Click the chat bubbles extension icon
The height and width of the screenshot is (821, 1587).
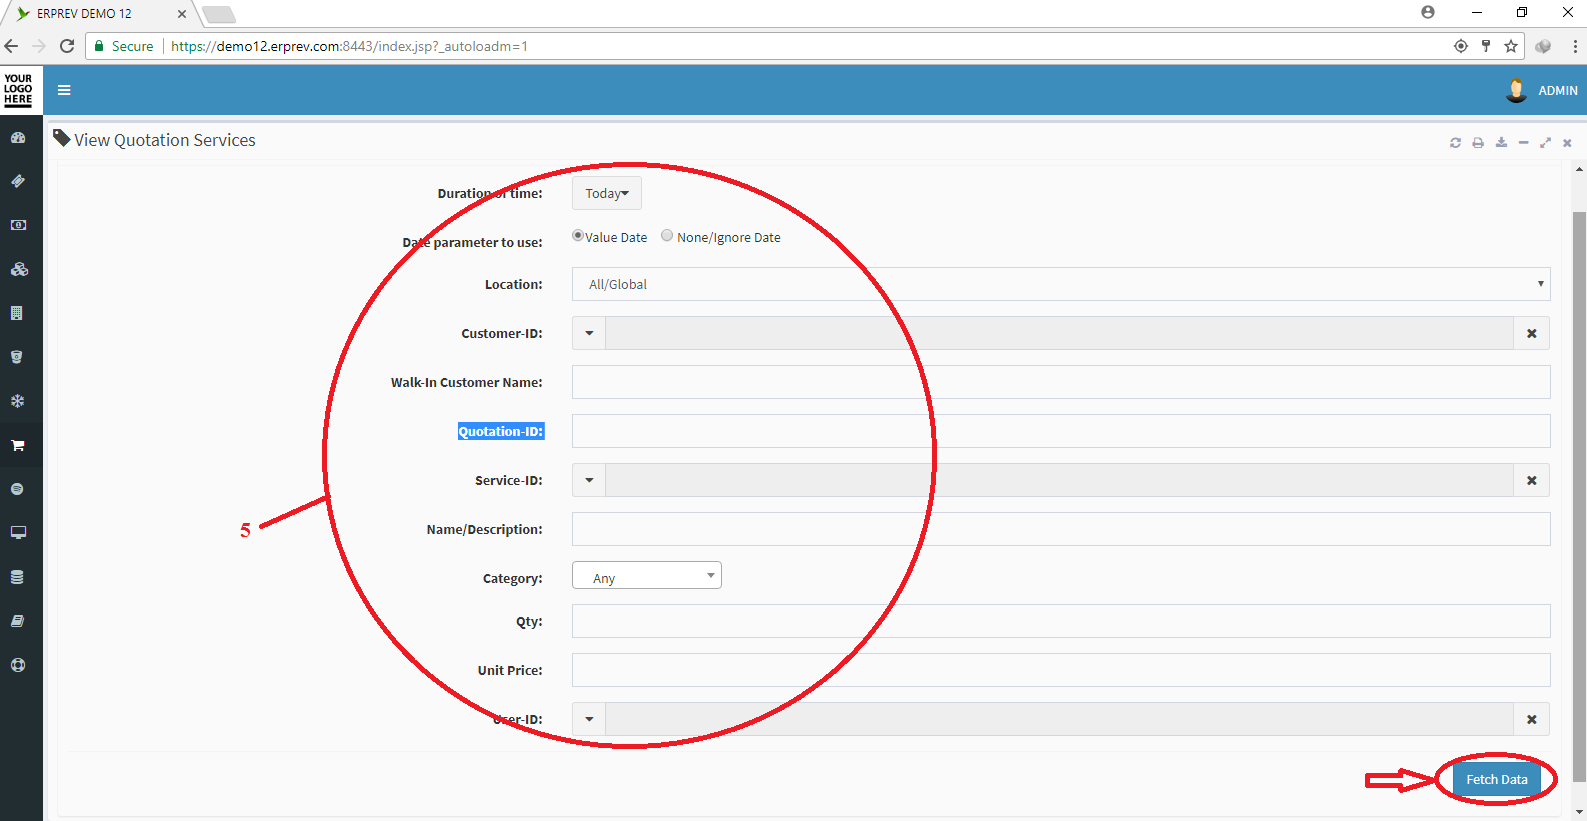coord(1543,46)
